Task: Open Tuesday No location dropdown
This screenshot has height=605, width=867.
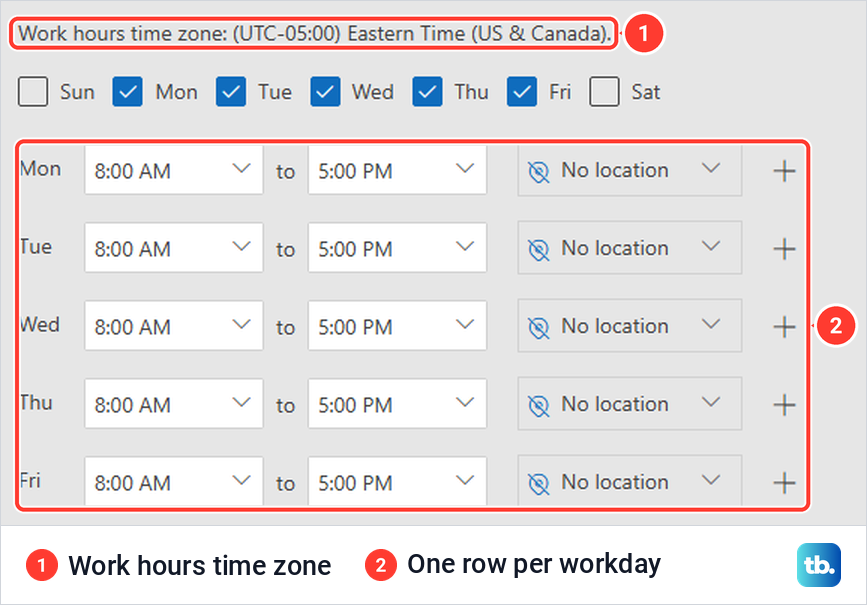Action: coord(630,248)
